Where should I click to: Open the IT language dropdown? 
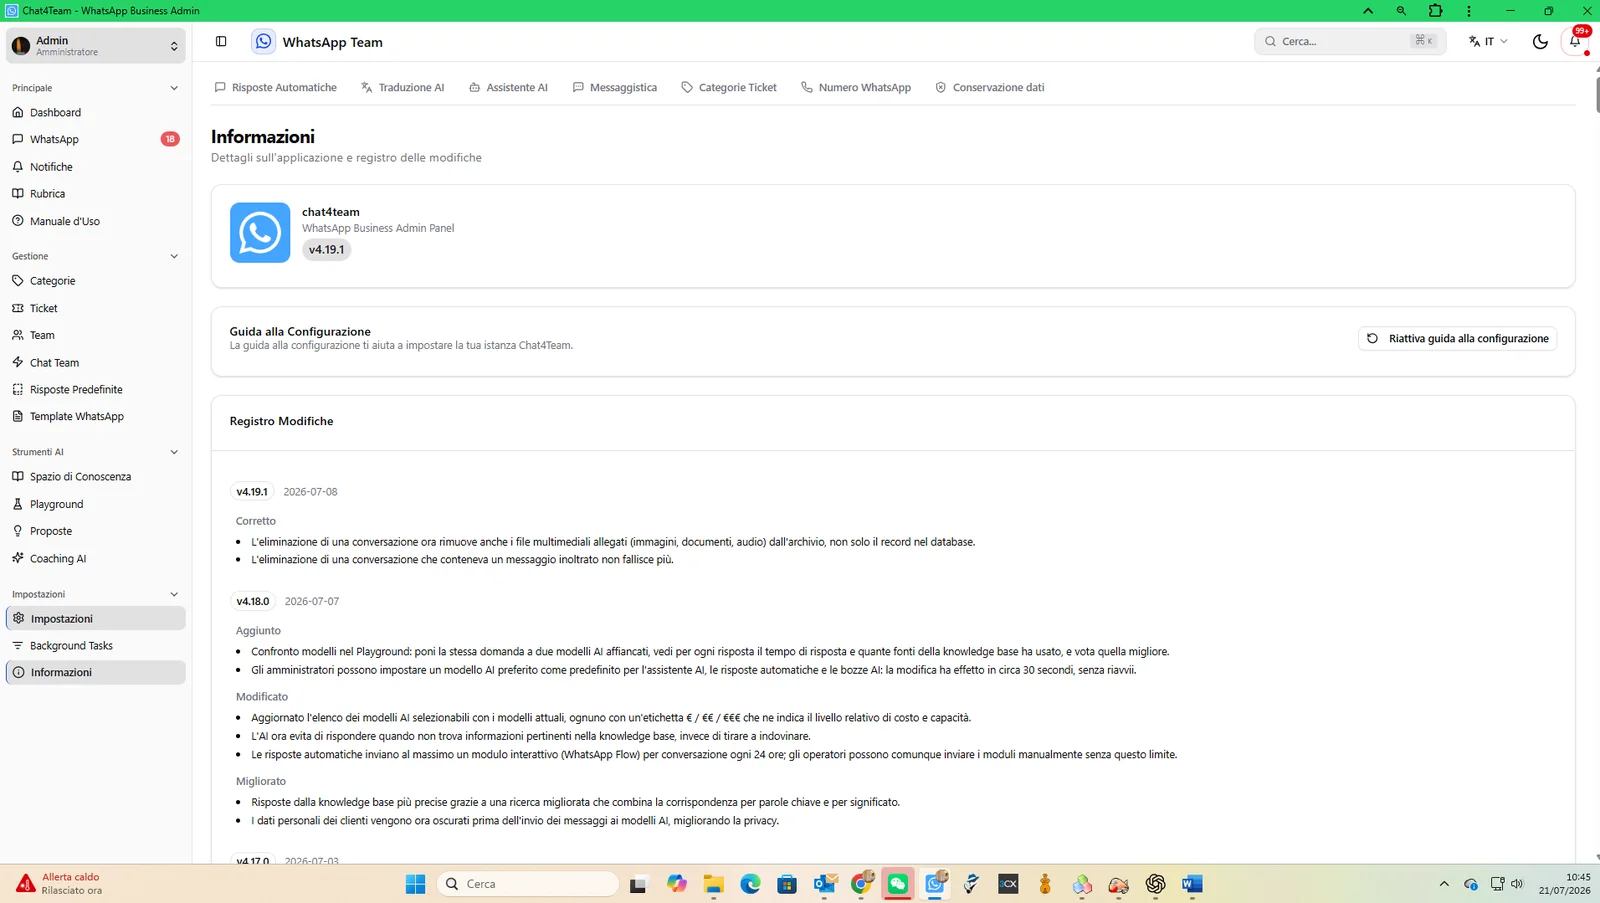point(1488,41)
